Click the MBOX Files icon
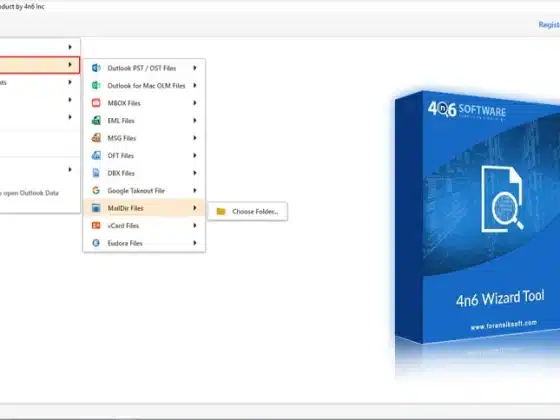This screenshot has height=420, width=560. tap(96, 103)
